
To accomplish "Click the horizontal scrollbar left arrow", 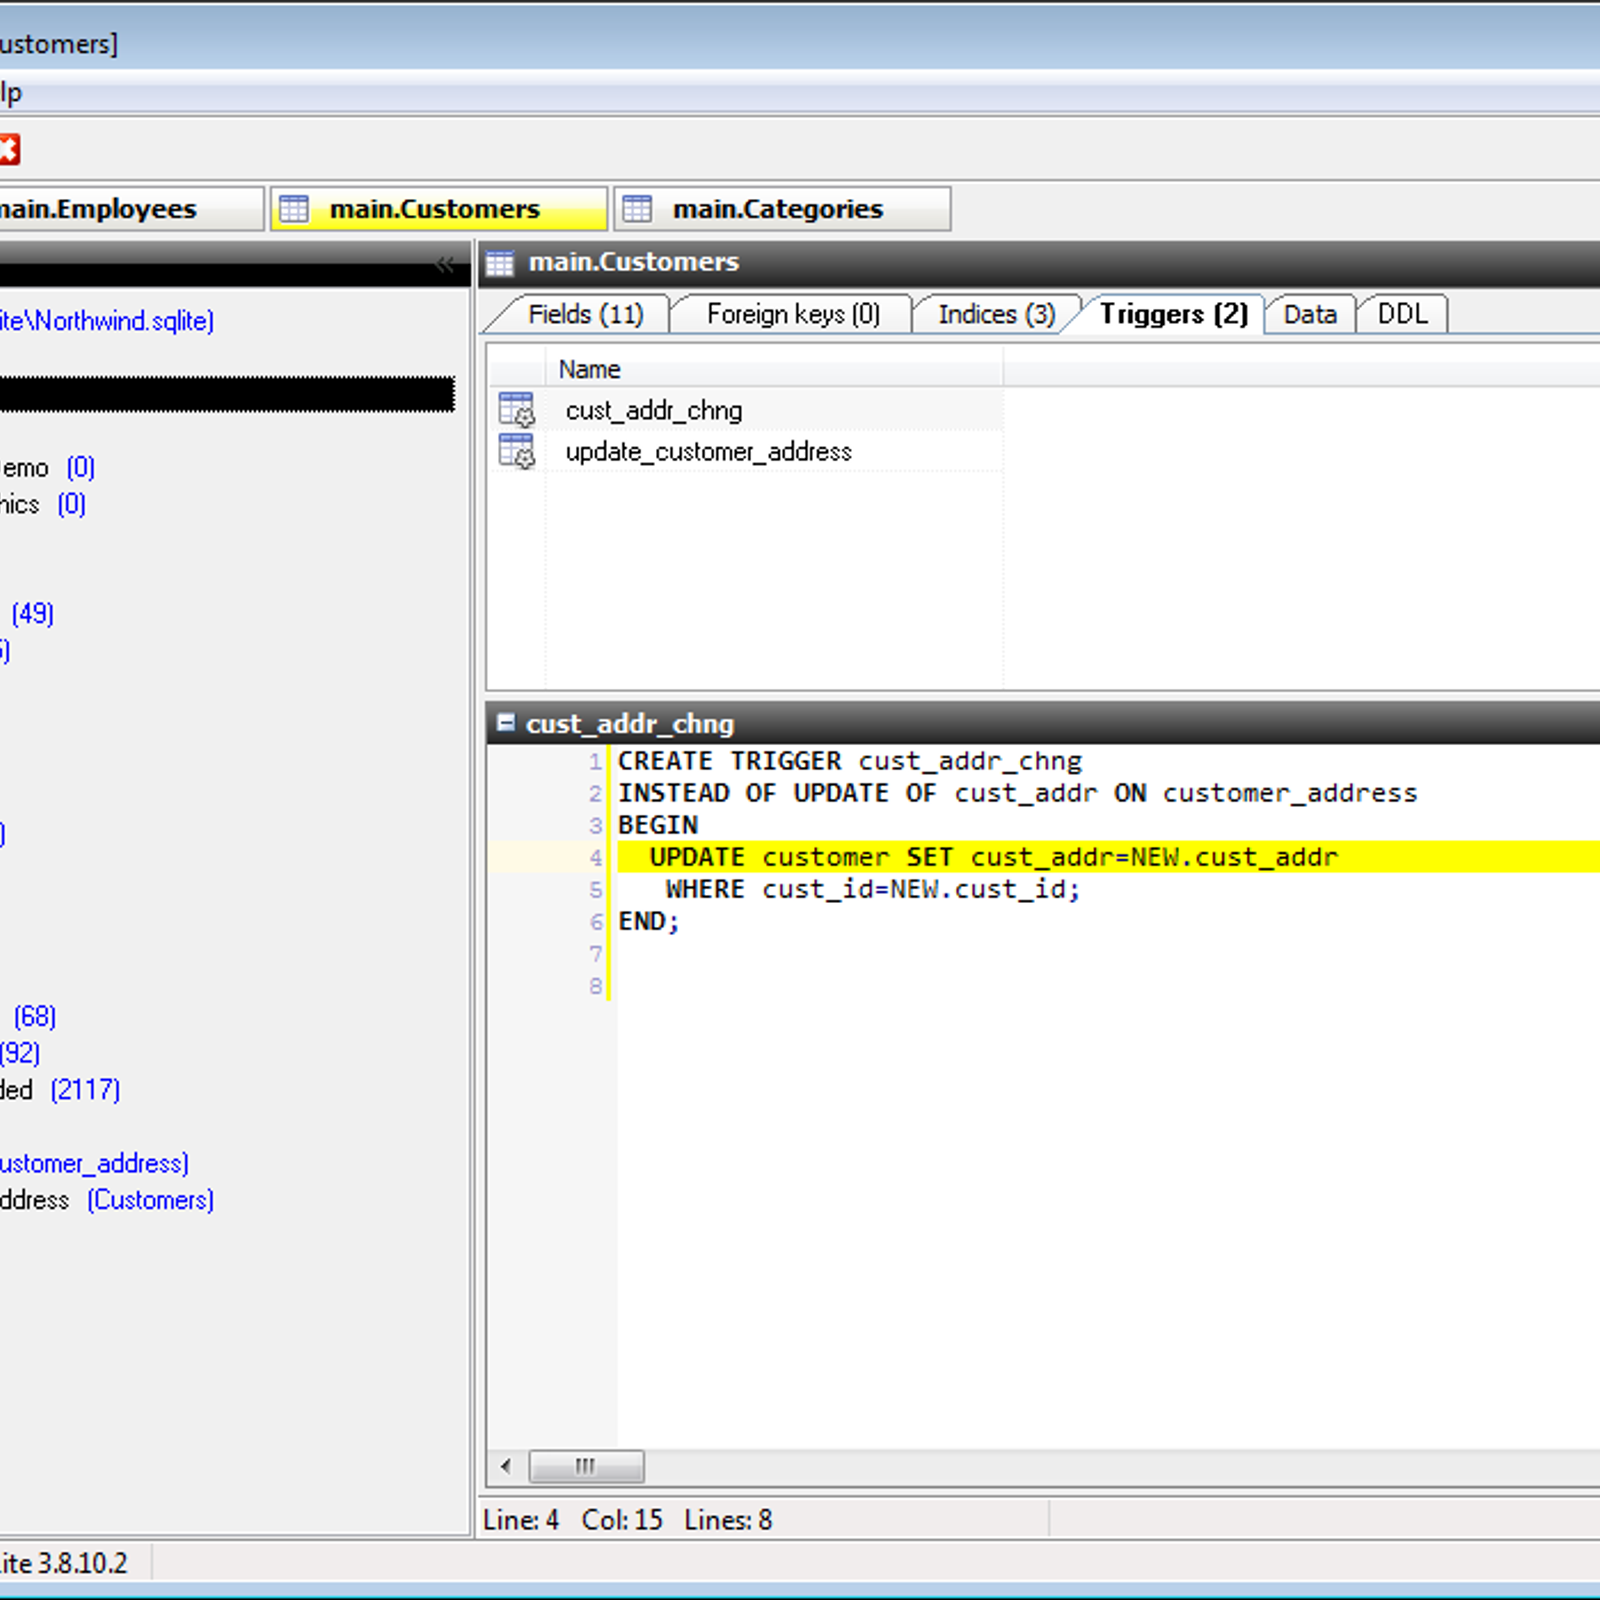I will (506, 1466).
